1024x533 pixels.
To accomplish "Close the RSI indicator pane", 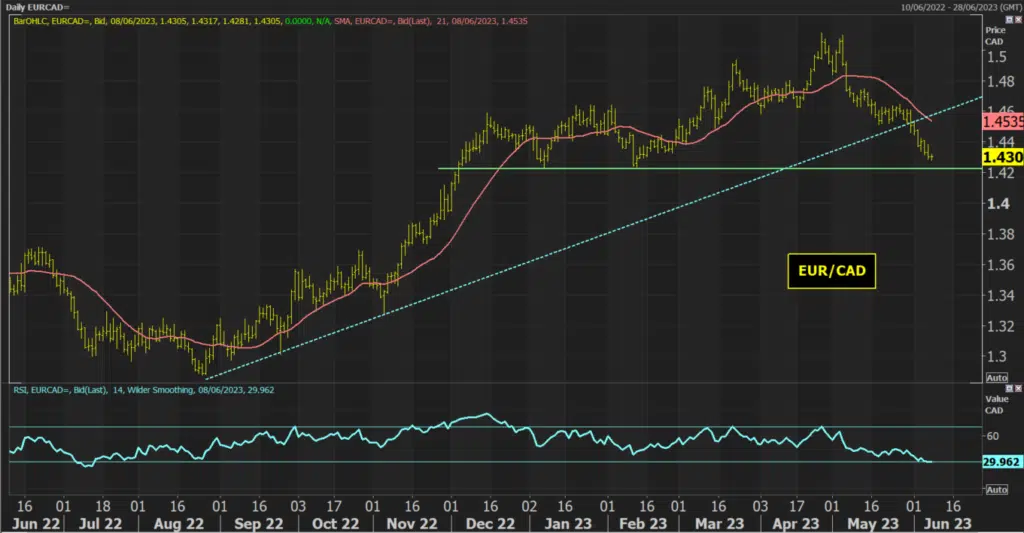I will (x=1018, y=389).
